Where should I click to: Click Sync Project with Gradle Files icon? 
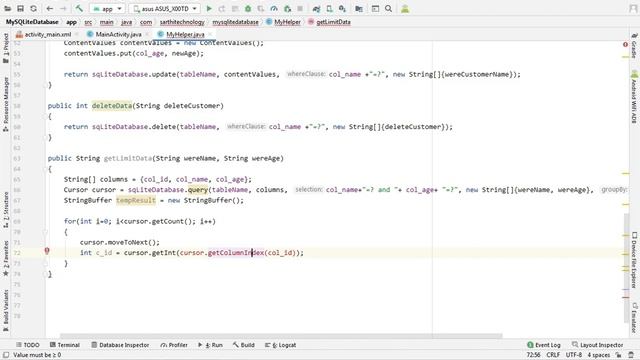coord(316,9)
